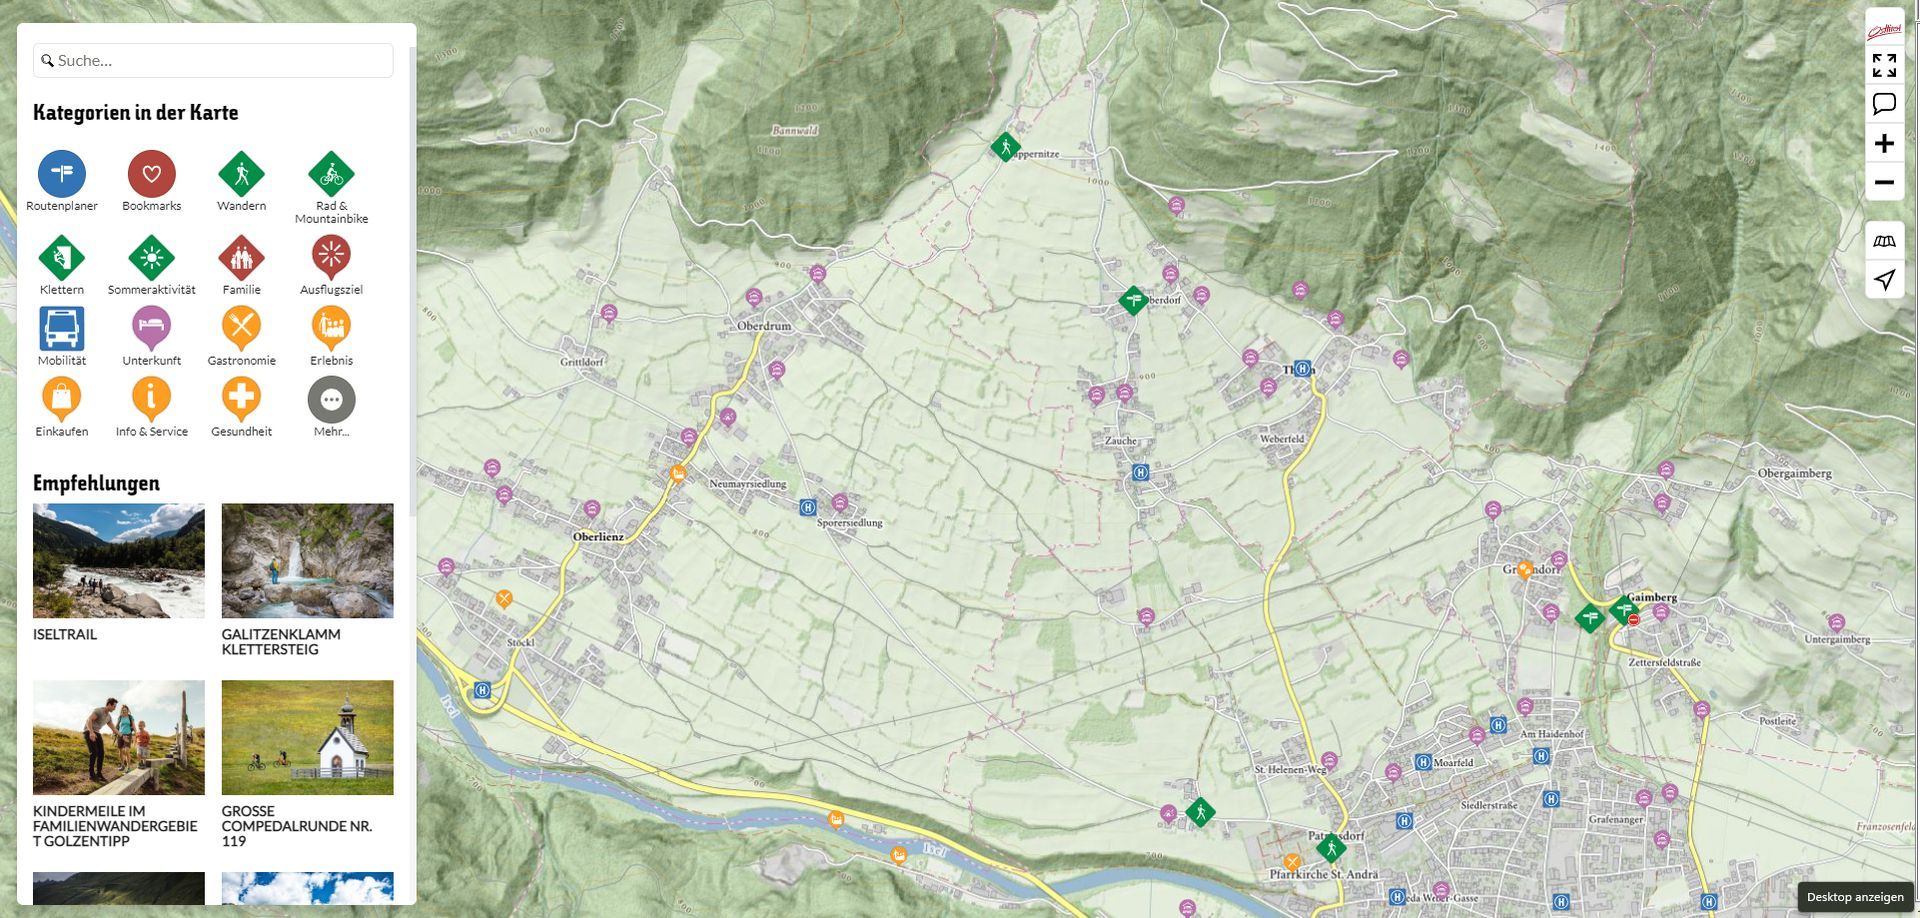Screen dimensions: 1920x918
Task: Locate my position with arrow icon
Action: tap(1884, 279)
